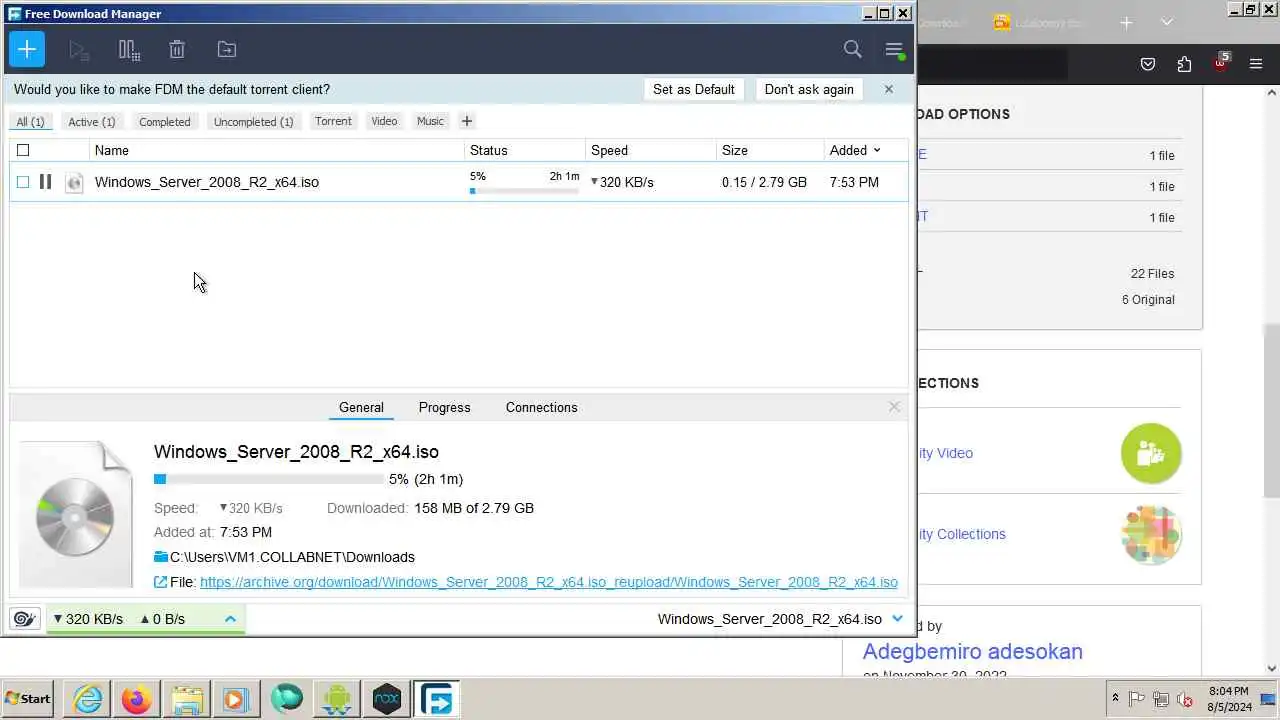Add a new download with plus button
1280x720 pixels.
click(x=27, y=49)
